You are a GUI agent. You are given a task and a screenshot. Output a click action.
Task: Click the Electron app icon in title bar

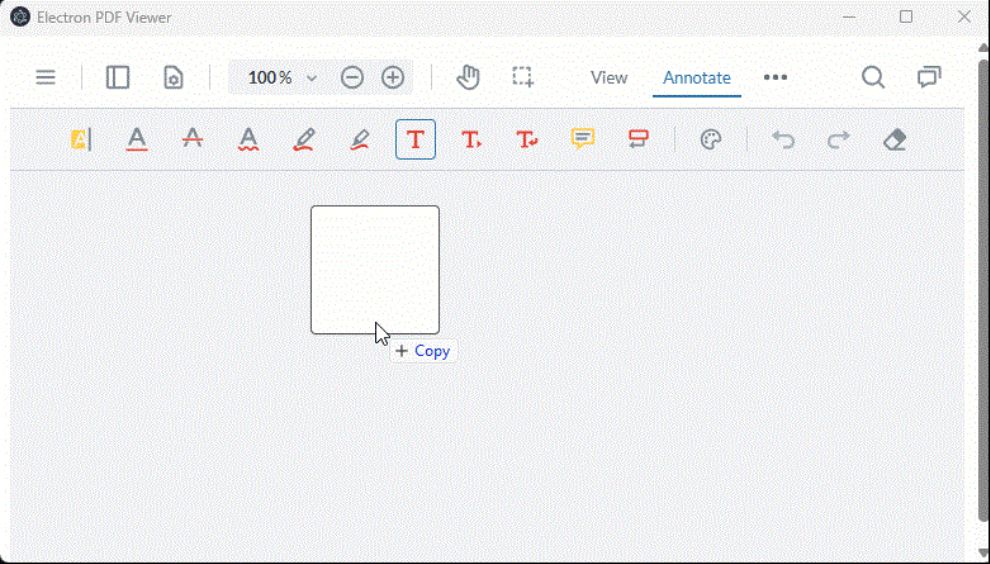(20, 17)
